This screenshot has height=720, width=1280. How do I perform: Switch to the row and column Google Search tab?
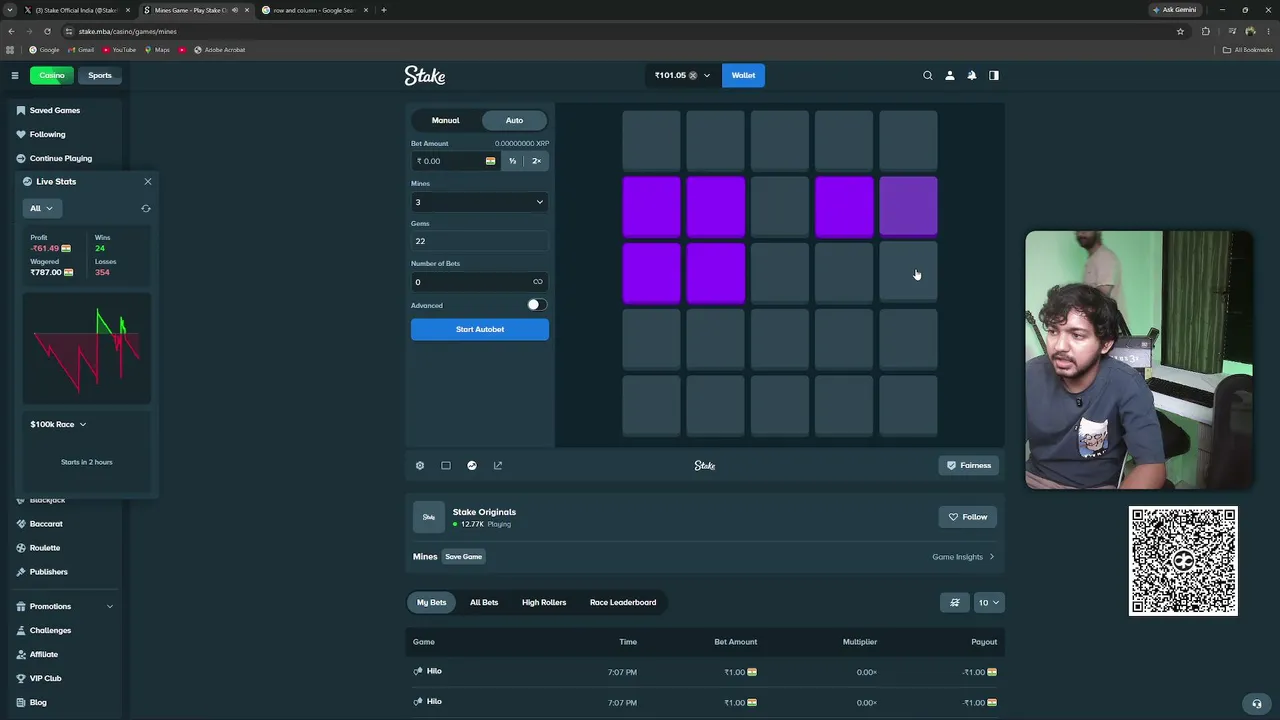point(314,10)
